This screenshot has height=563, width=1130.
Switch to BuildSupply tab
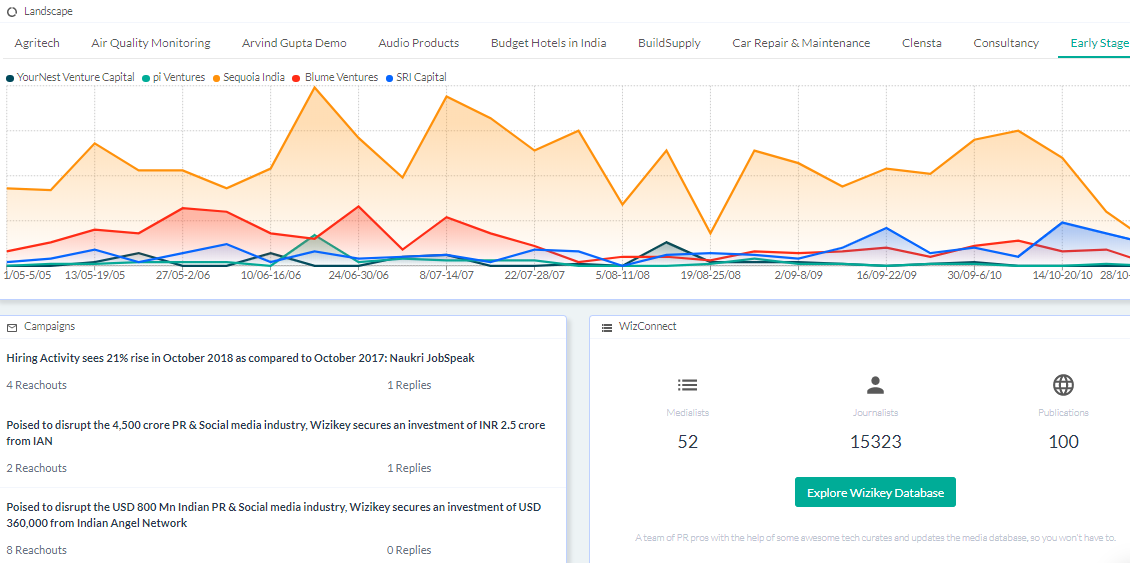[x=669, y=43]
